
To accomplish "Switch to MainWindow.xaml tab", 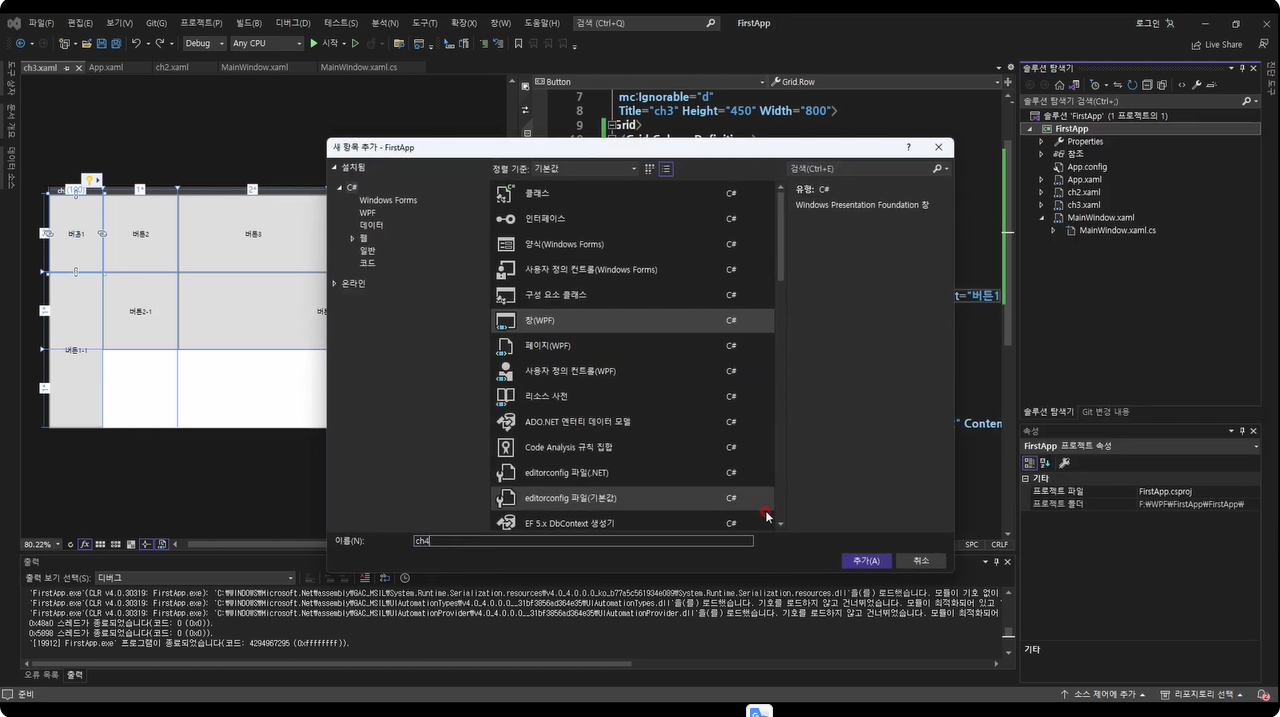I will (254, 68).
